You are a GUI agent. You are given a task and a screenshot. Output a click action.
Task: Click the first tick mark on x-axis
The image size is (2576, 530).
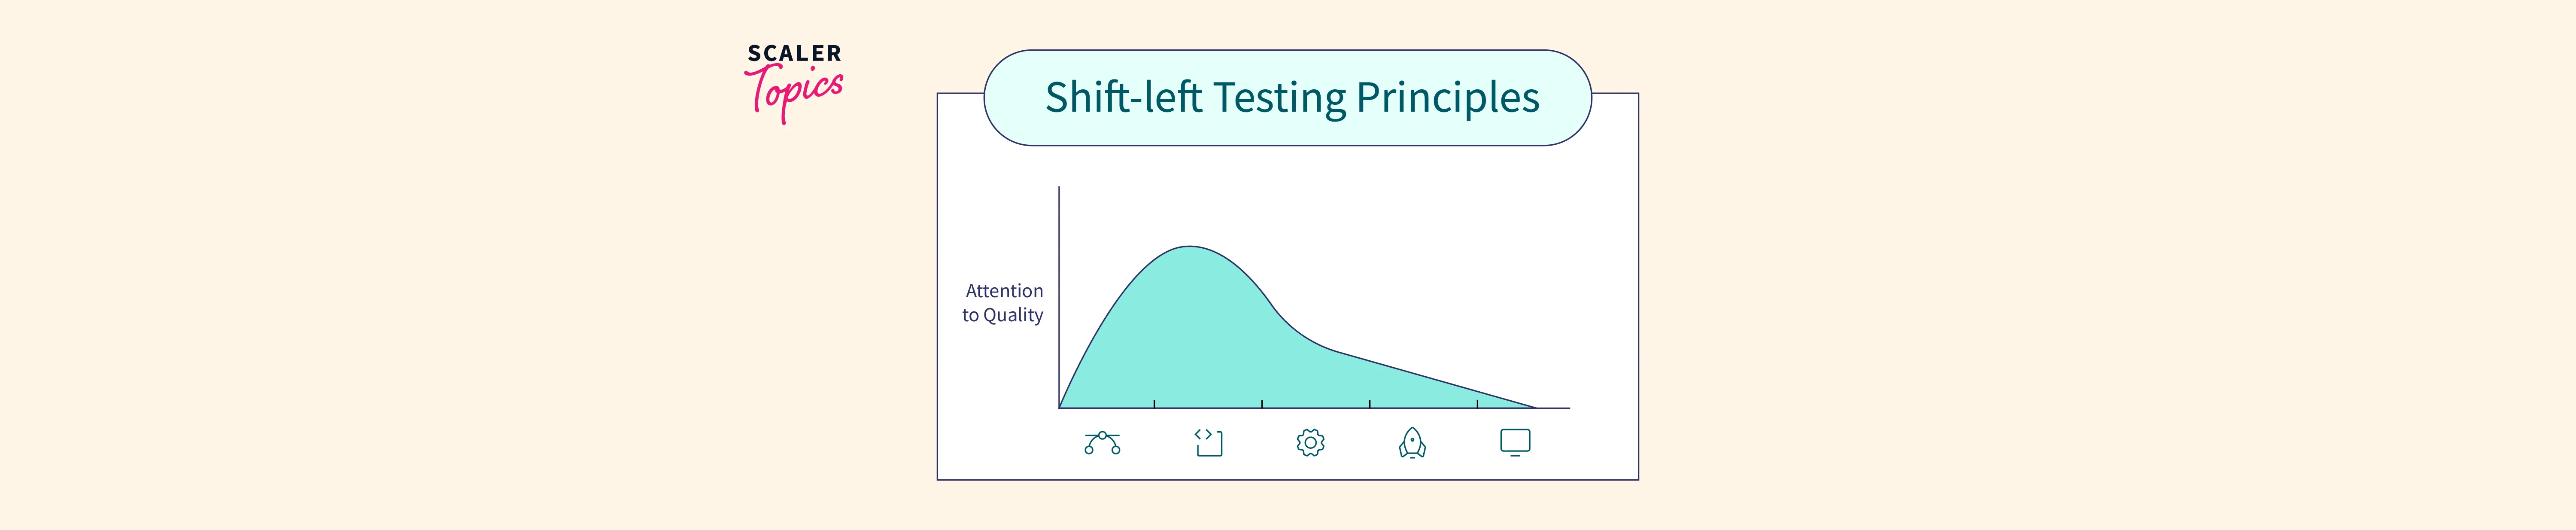pos(1154,404)
